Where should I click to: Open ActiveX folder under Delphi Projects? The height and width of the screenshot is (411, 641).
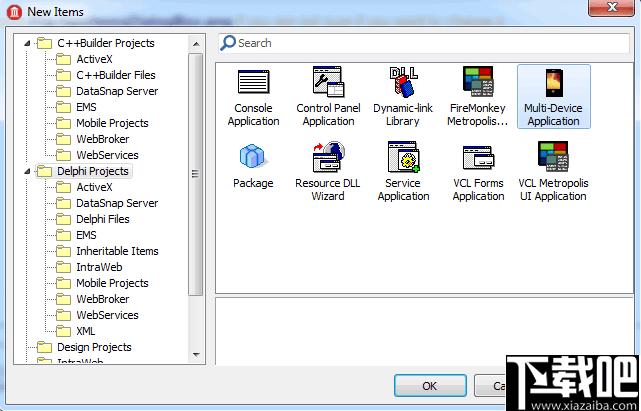click(x=84, y=187)
